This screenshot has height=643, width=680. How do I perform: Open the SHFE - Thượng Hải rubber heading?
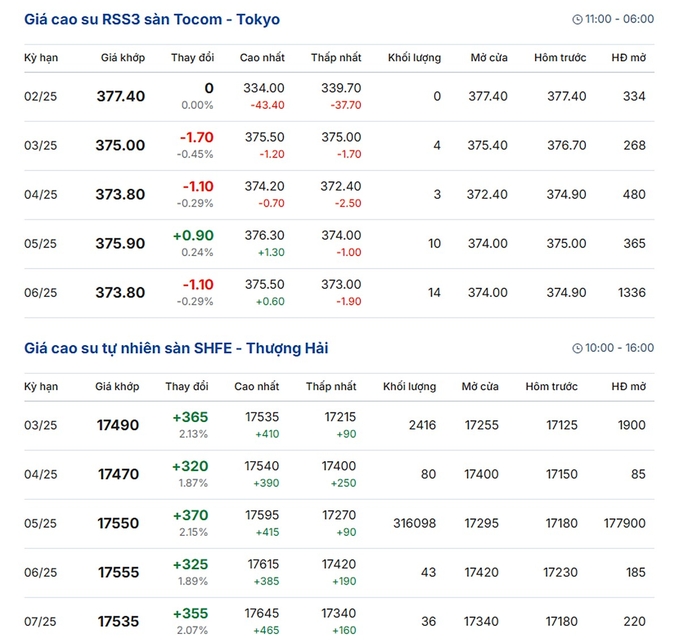tap(176, 348)
